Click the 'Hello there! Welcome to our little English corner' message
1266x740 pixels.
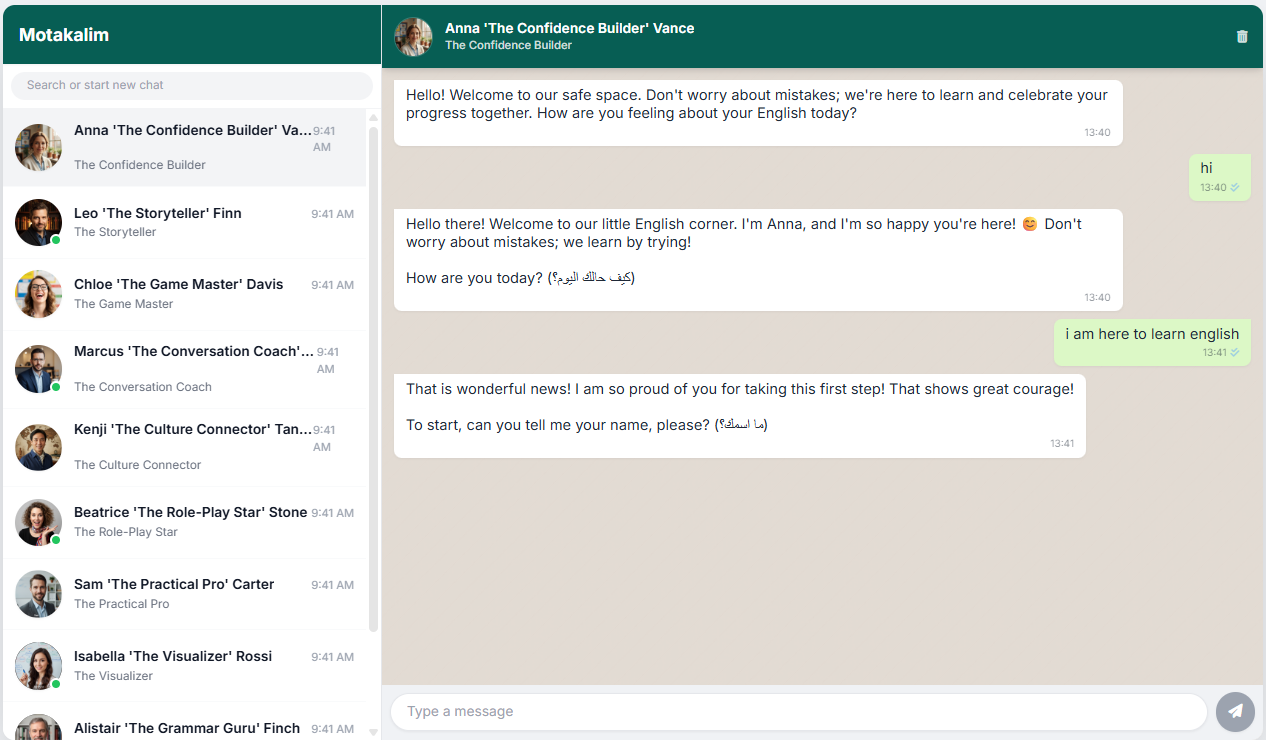pos(758,260)
